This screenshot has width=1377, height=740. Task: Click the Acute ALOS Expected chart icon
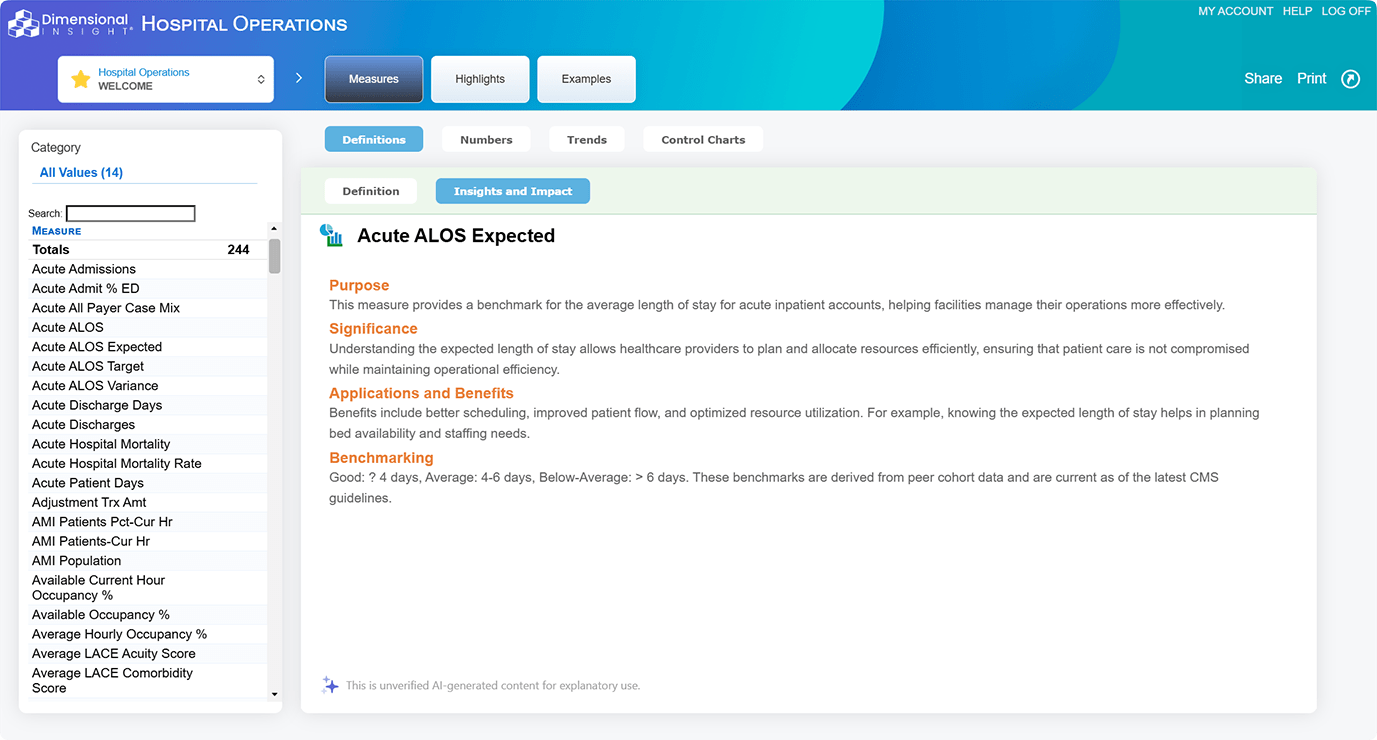pyautogui.click(x=331, y=236)
